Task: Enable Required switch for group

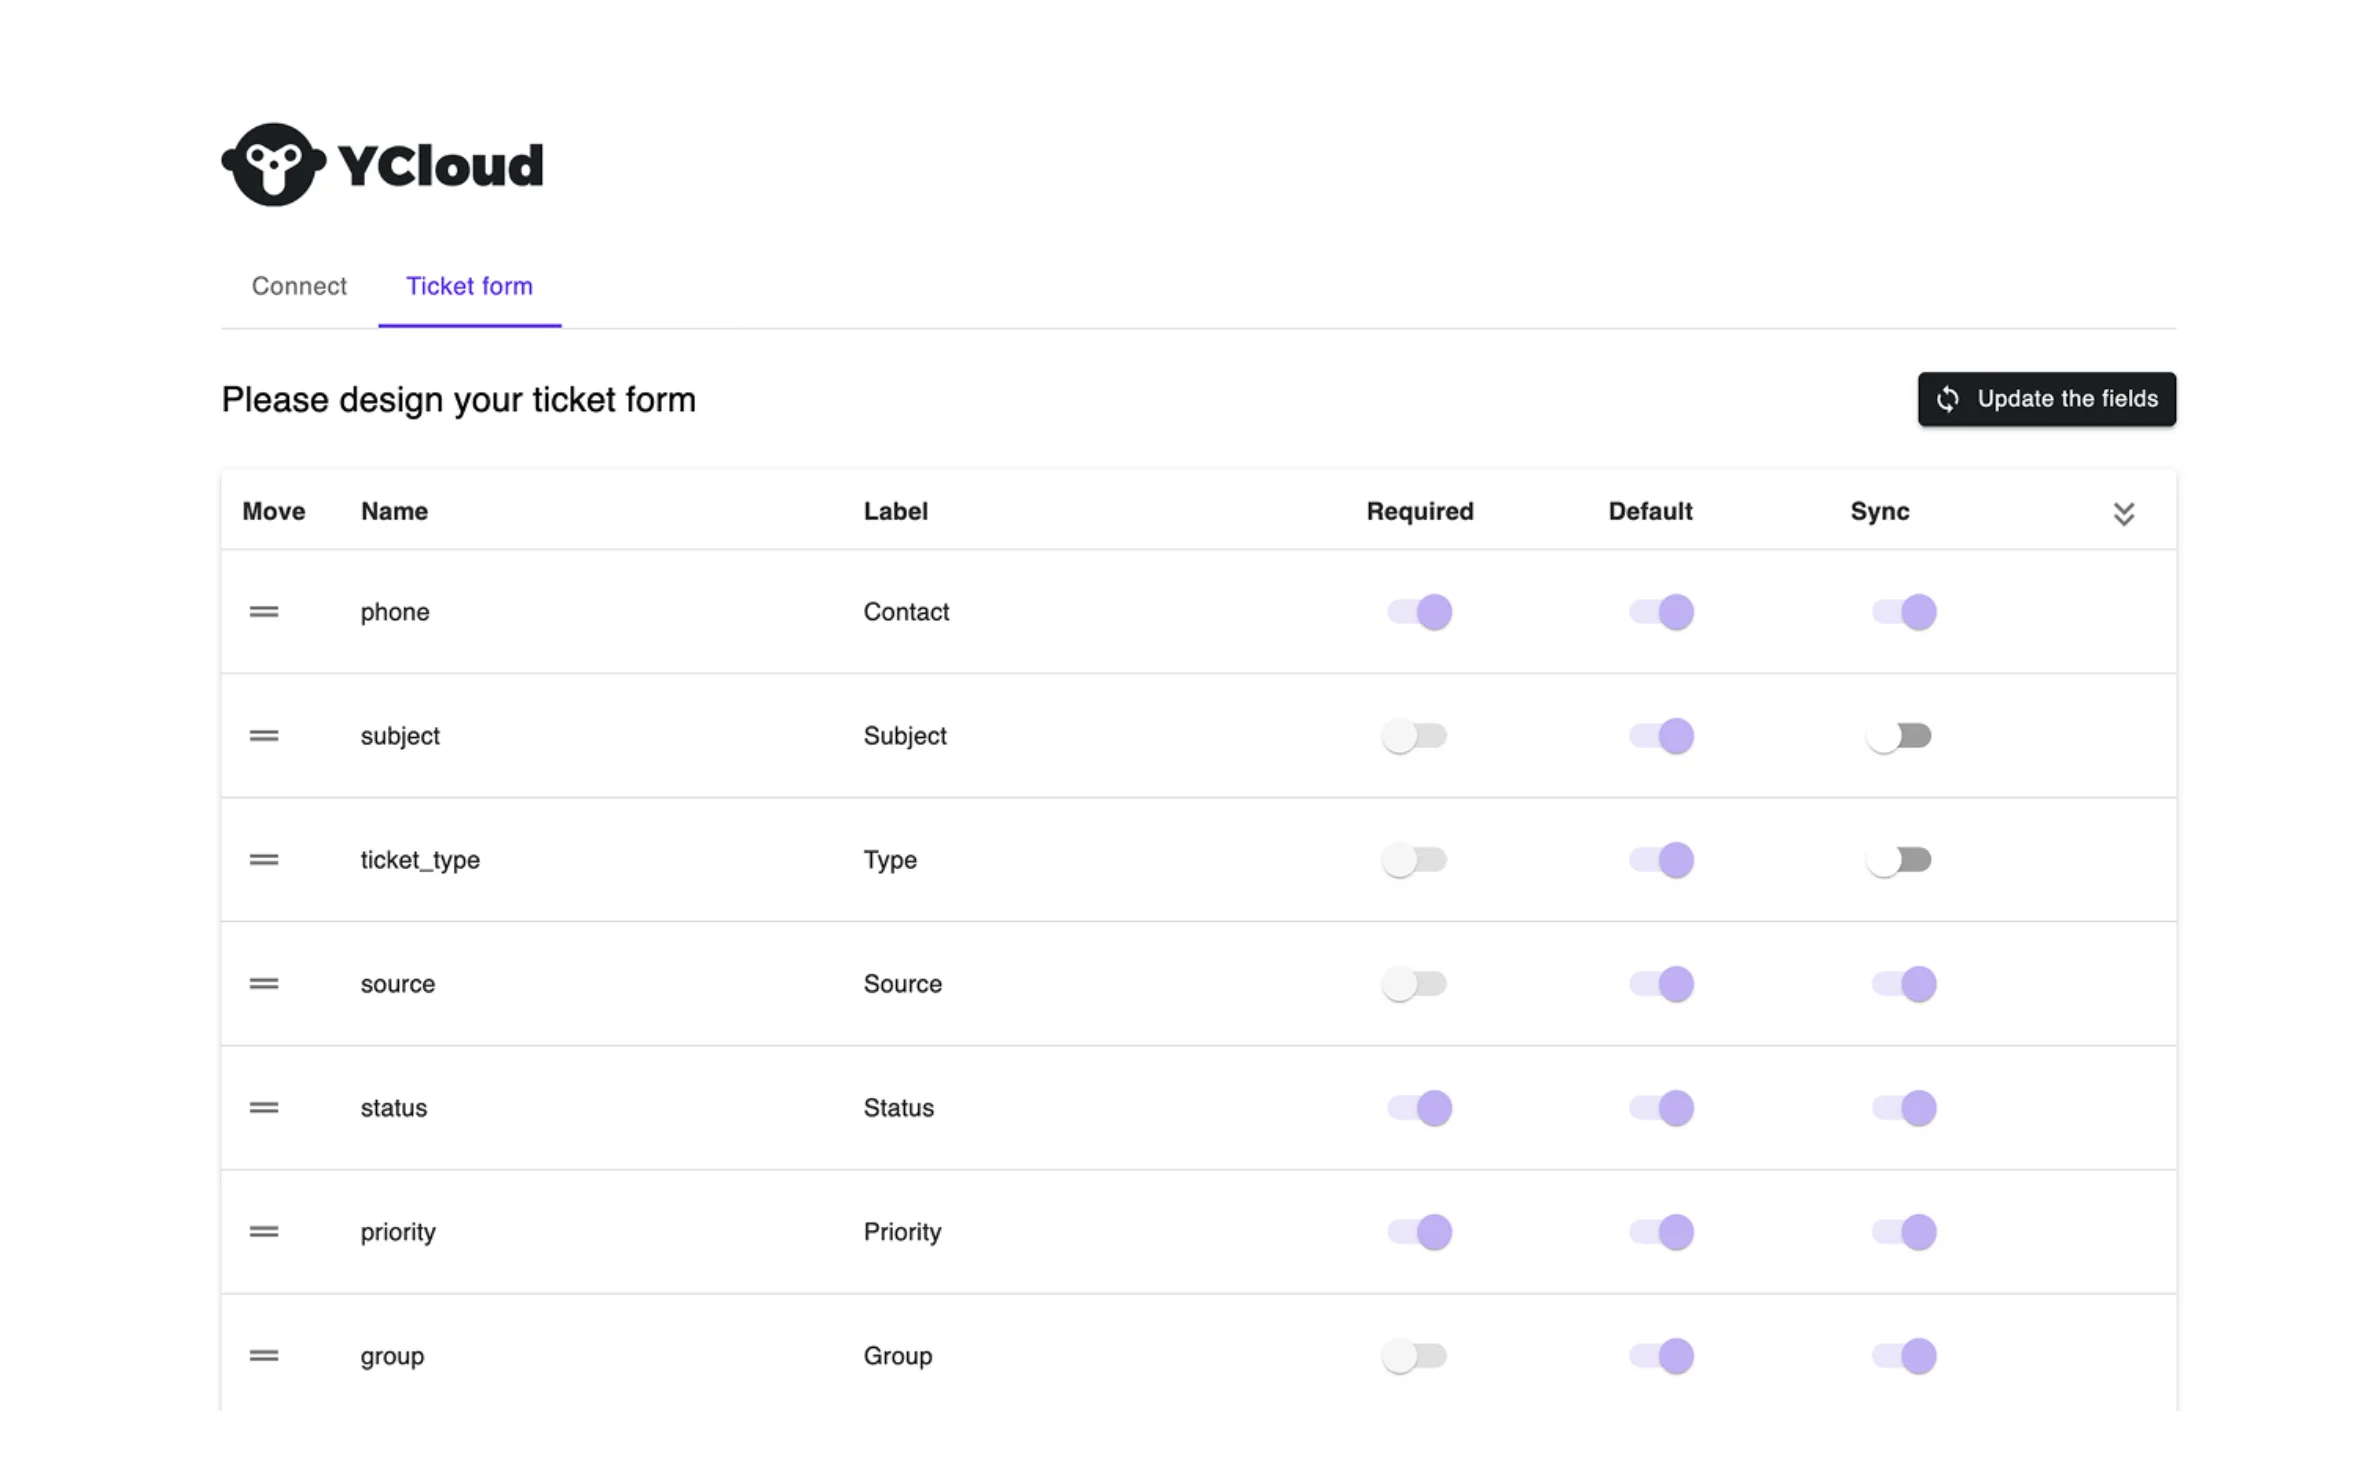Action: pos(1414,1356)
